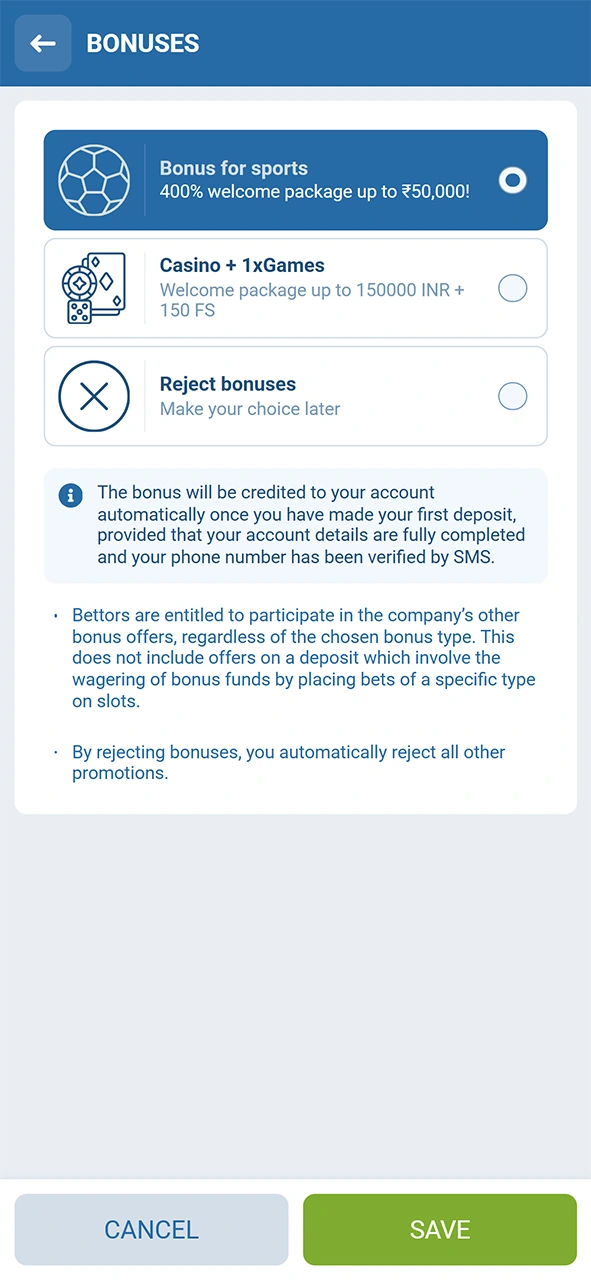Click the BONUSES header title

pos(143,44)
